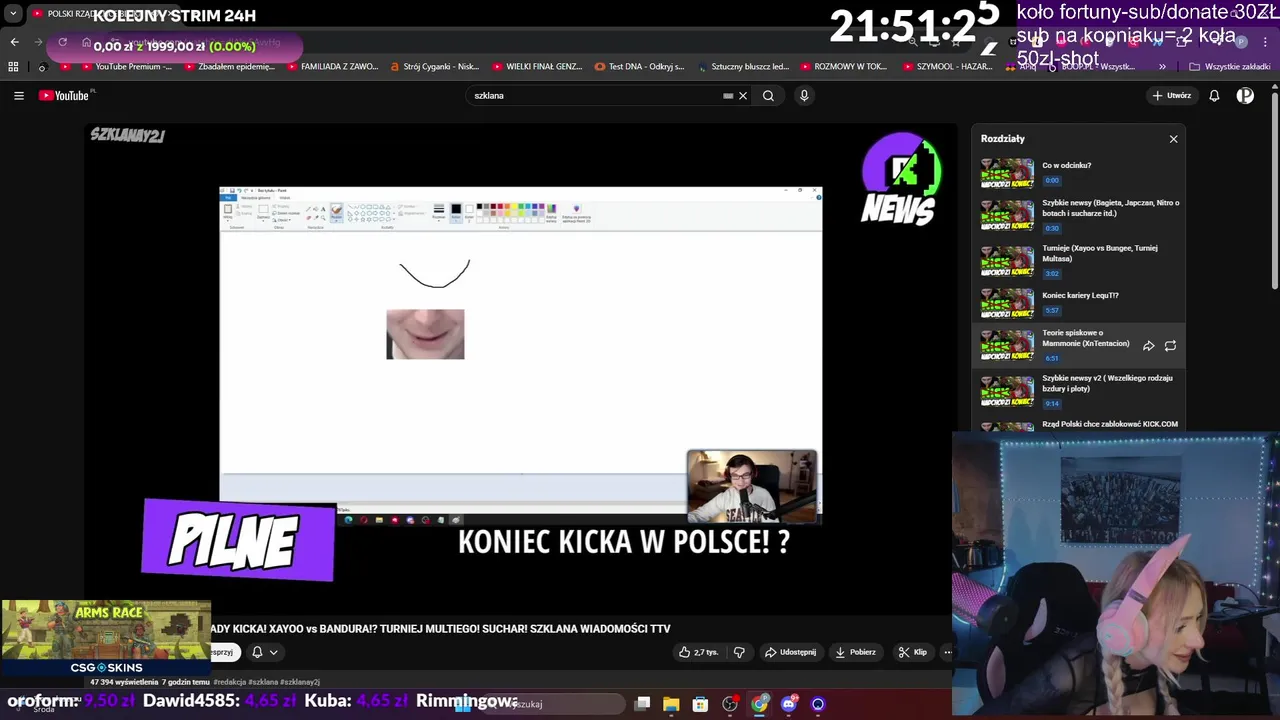Jump to chapter 'Turnieje (Xayoo vs Bungee...'
Image resolution: width=1280 pixels, height=720 pixels.
tap(1099, 253)
